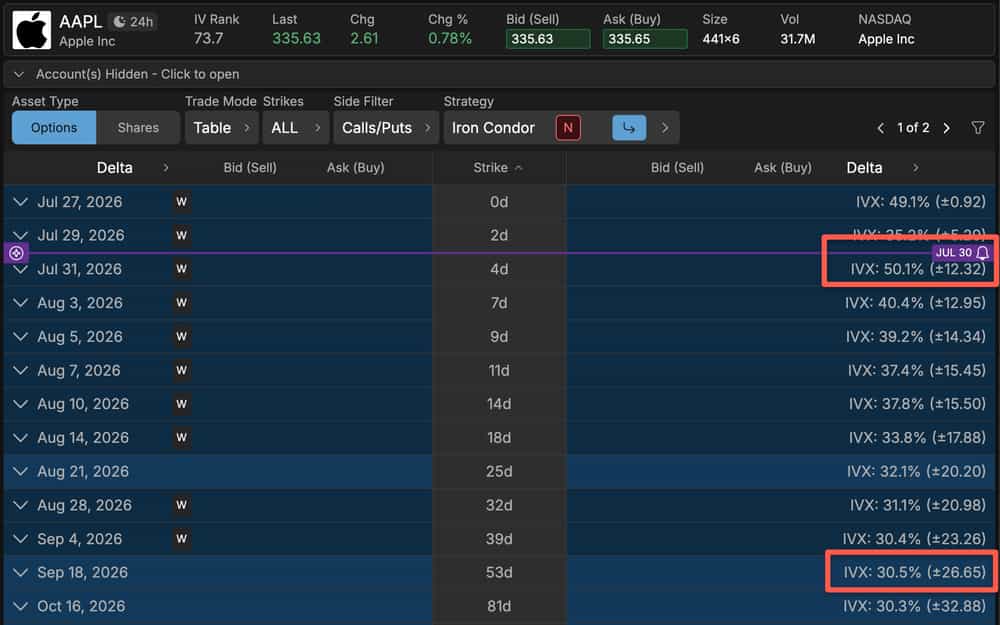The width and height of the screenshot is (1000, 625).
Task: Expand the Aug 5, 2026 expiration
Action: (x=20, y=337)
